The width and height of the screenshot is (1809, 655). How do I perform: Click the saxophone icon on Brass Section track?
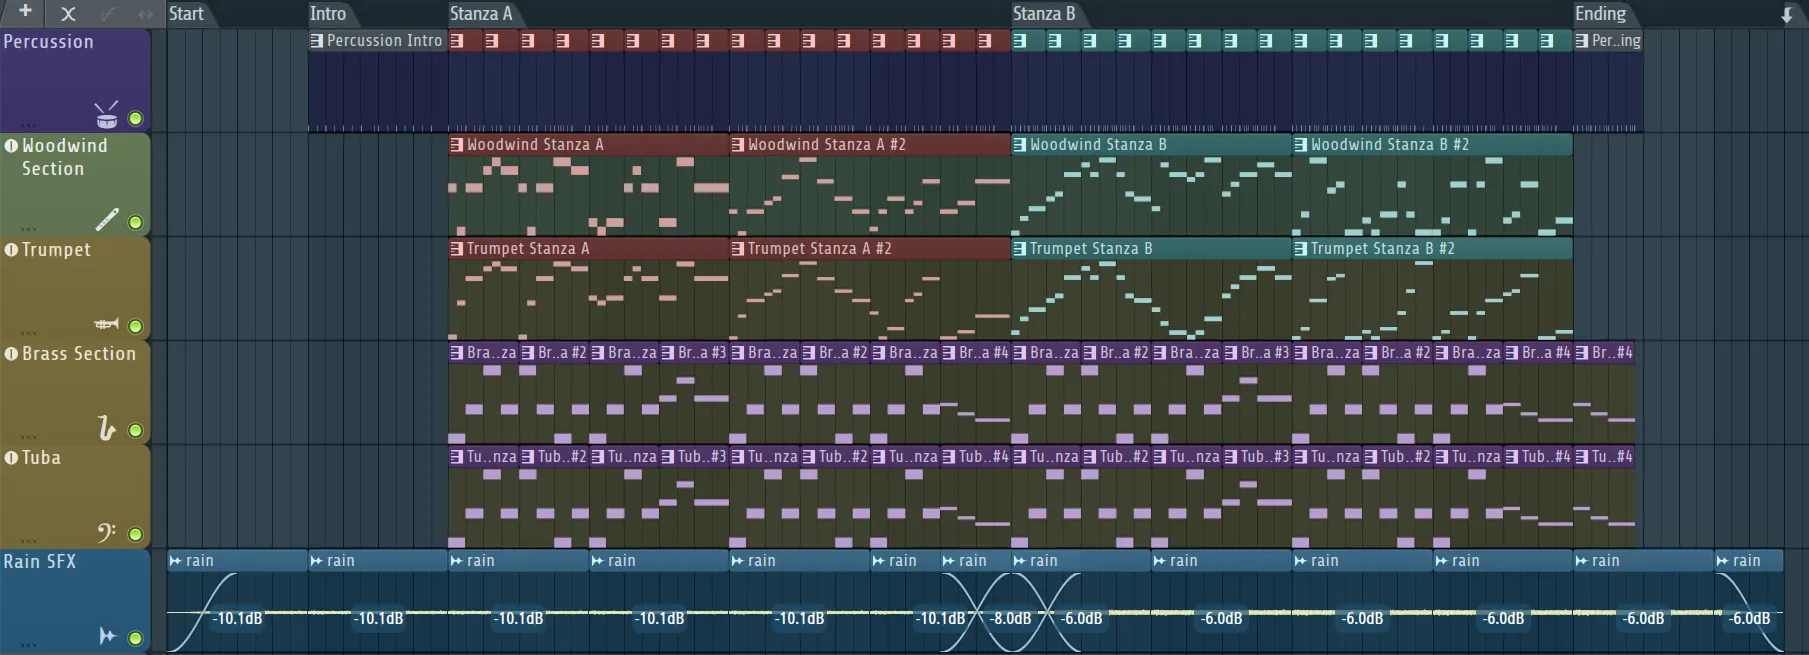(106, 428)
